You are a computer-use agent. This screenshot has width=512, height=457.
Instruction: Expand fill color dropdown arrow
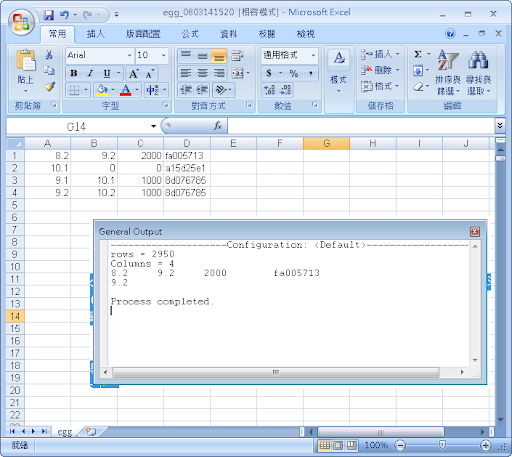113,90
